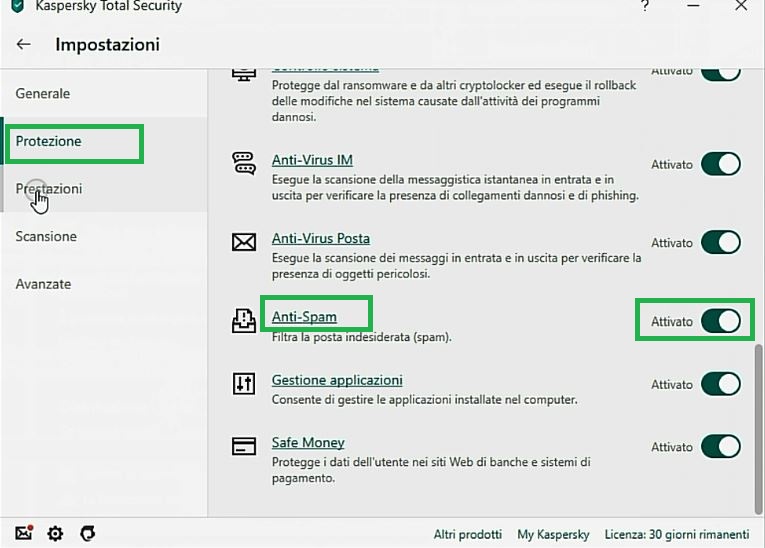Click the Anti-Virus IM description 'messaggistica istantanea'

455,187
